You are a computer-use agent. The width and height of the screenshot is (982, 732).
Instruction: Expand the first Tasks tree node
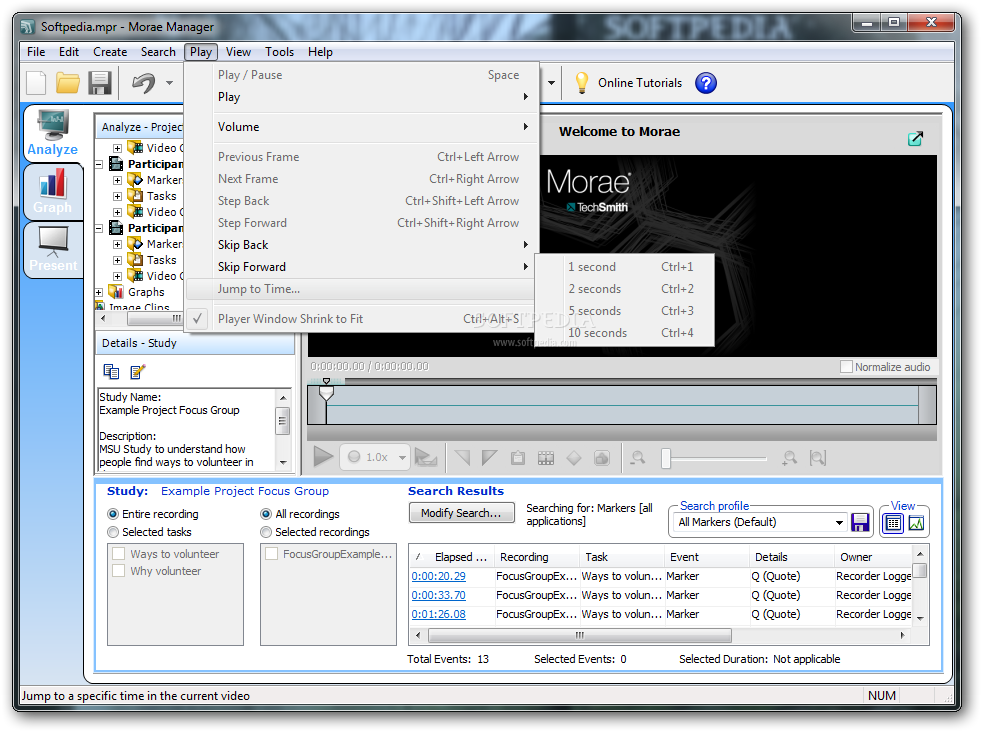(117, 196)
